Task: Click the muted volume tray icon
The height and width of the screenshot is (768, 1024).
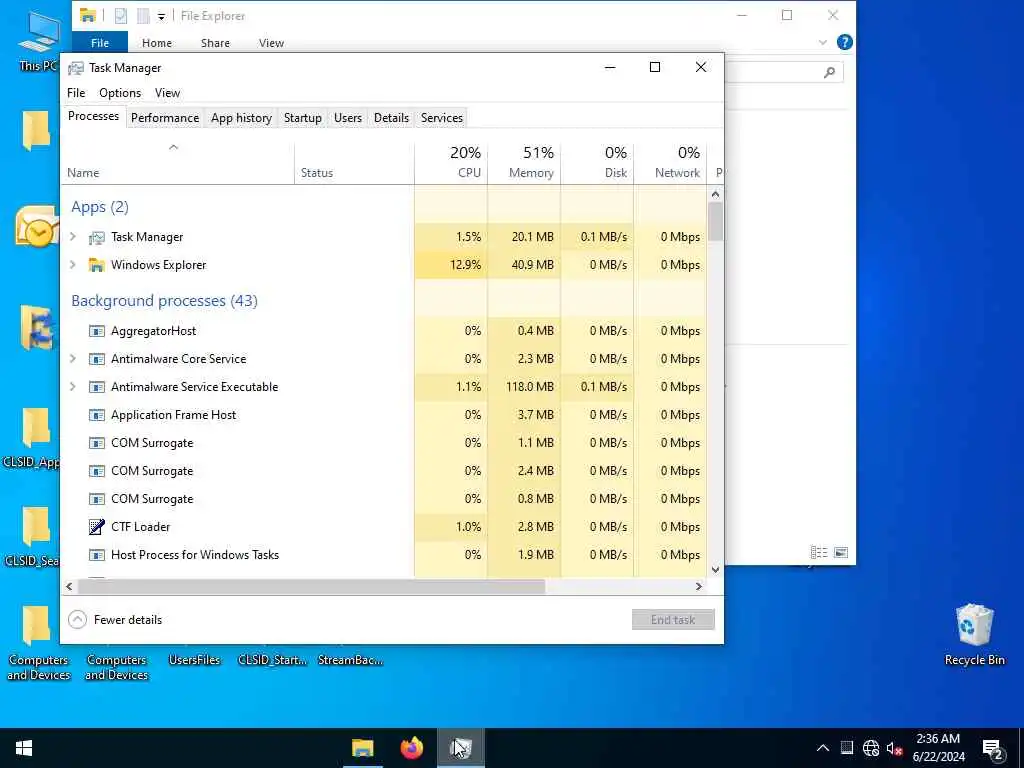Action: pos(894,748)
